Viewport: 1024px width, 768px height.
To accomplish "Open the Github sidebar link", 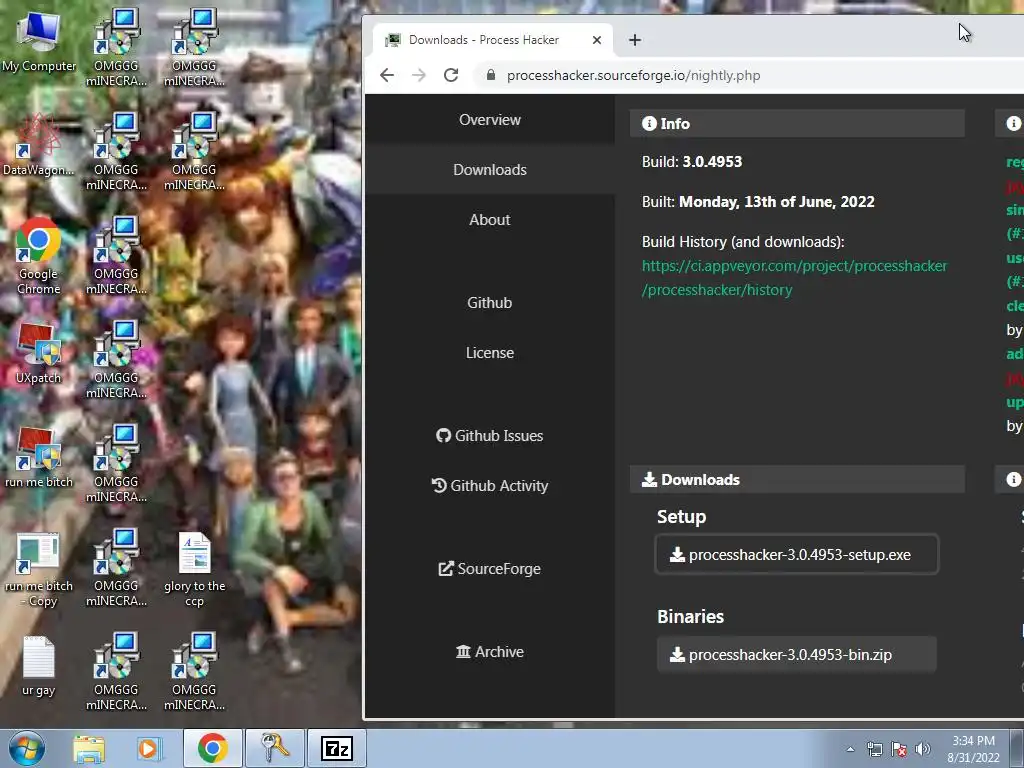I will coord(490,302).
